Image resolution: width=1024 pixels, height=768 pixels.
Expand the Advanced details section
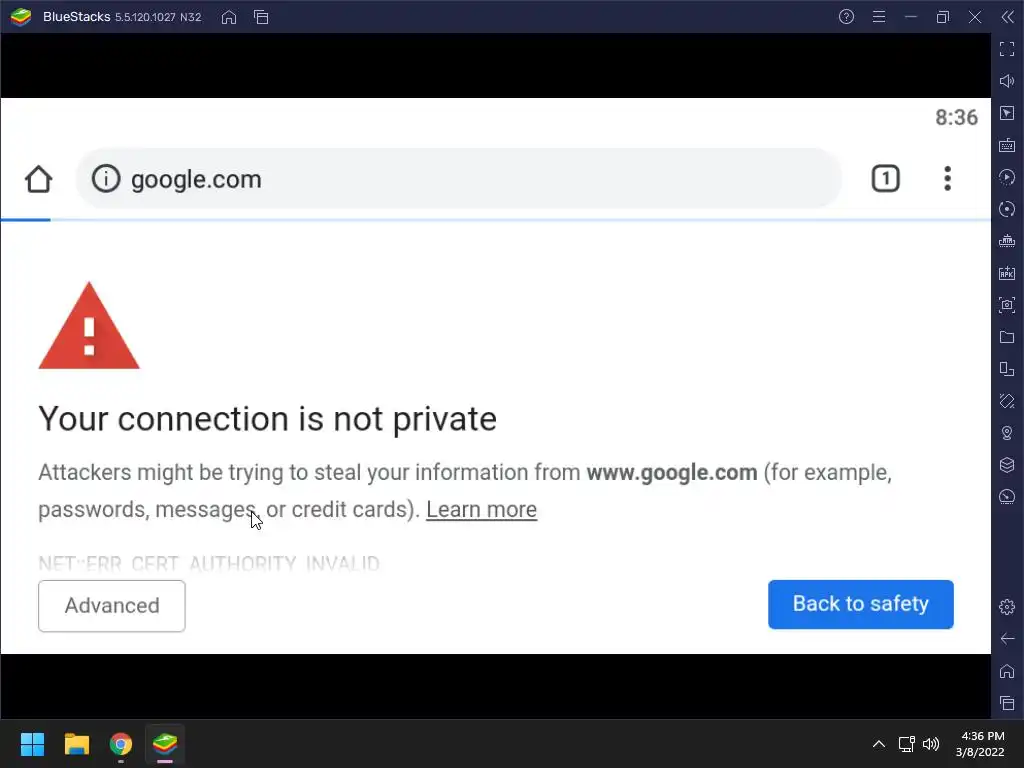[112, 606]
